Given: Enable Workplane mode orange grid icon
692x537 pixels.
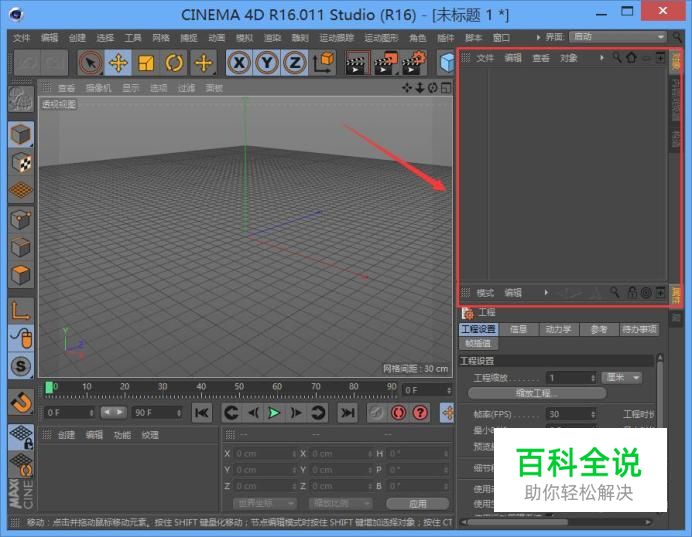Looking at the screenshot, I should click(20, 191).
